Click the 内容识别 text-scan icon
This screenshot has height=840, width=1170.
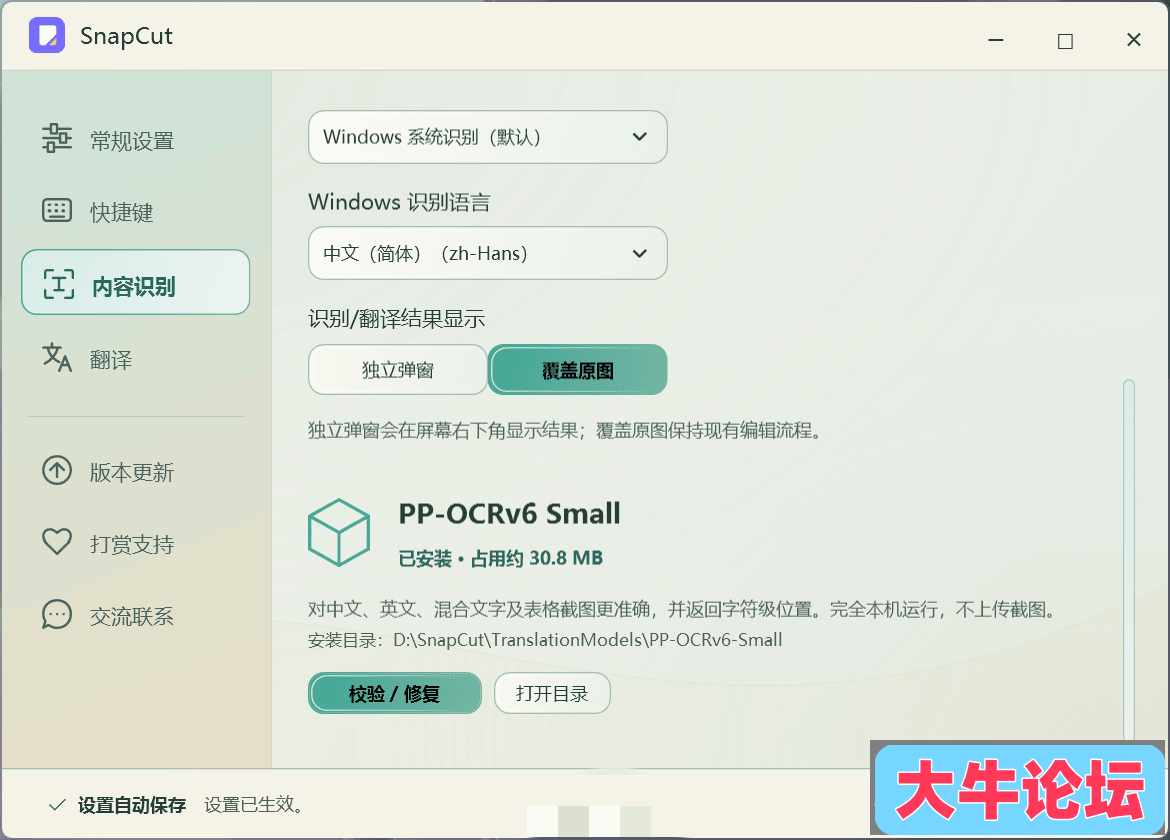58,283
